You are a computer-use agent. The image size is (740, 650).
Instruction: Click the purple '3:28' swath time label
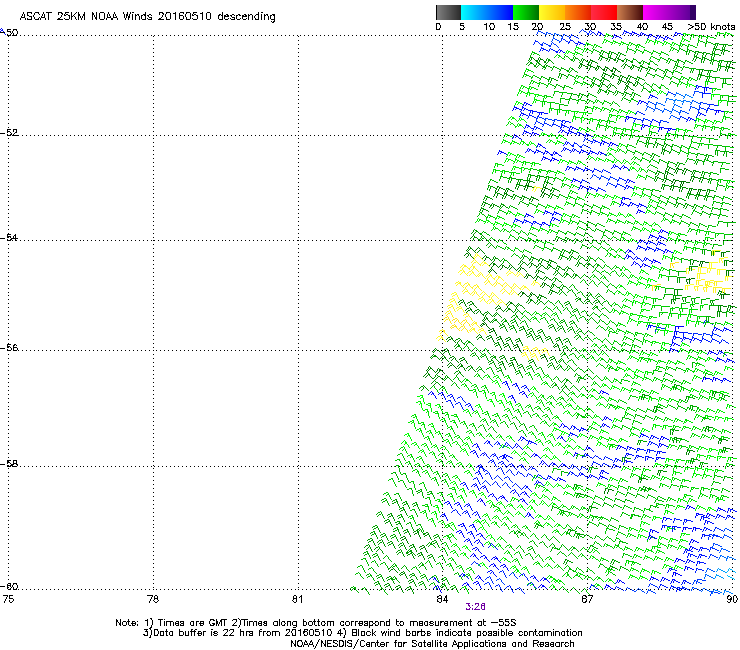(x=475, y=607)
